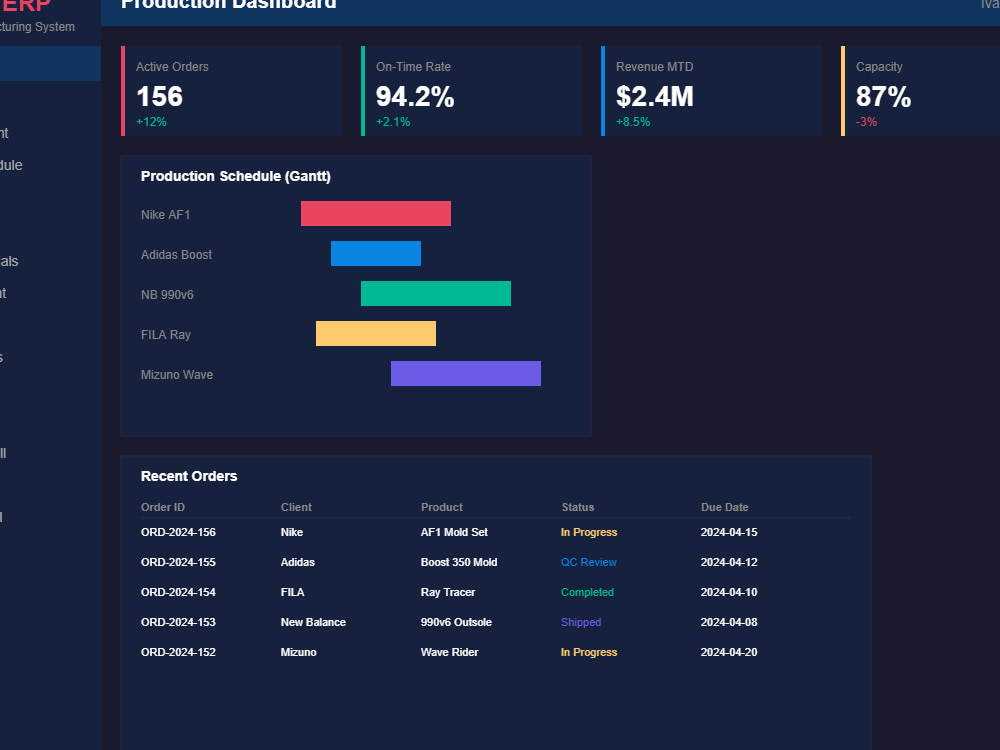The height and width of the screenshot is (750, 1000).
Task: Click due date 2024-04-12
Action: tap(729, 562)
